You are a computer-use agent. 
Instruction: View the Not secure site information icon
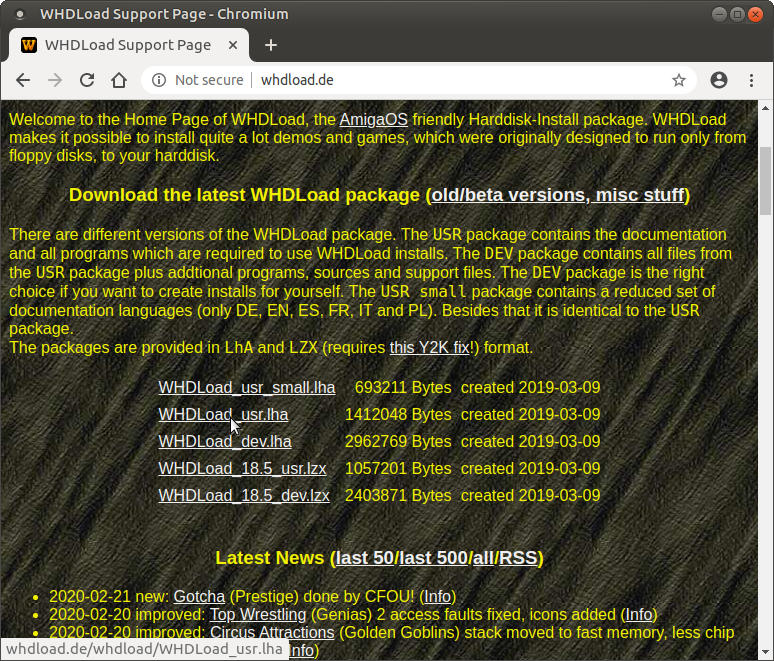tap(160, 80)
